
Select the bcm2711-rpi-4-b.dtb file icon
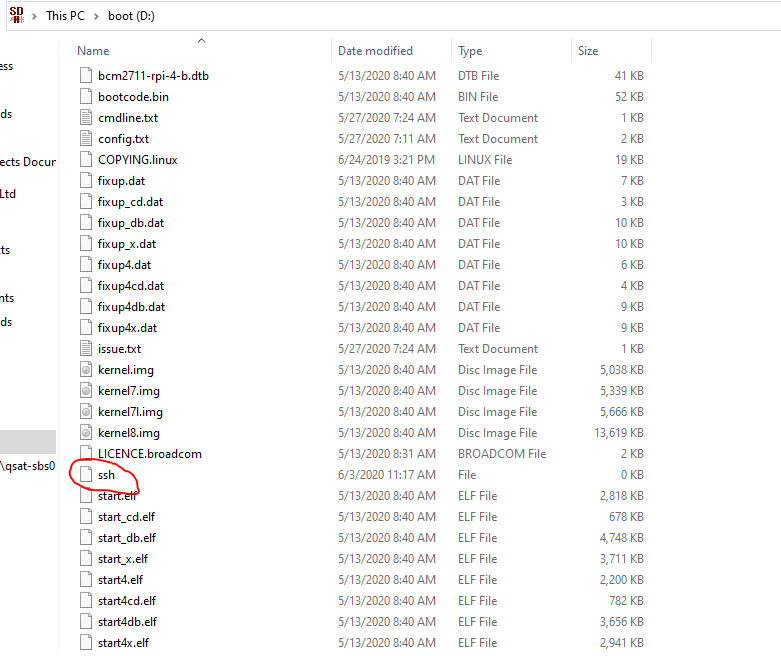coord(86,76)
